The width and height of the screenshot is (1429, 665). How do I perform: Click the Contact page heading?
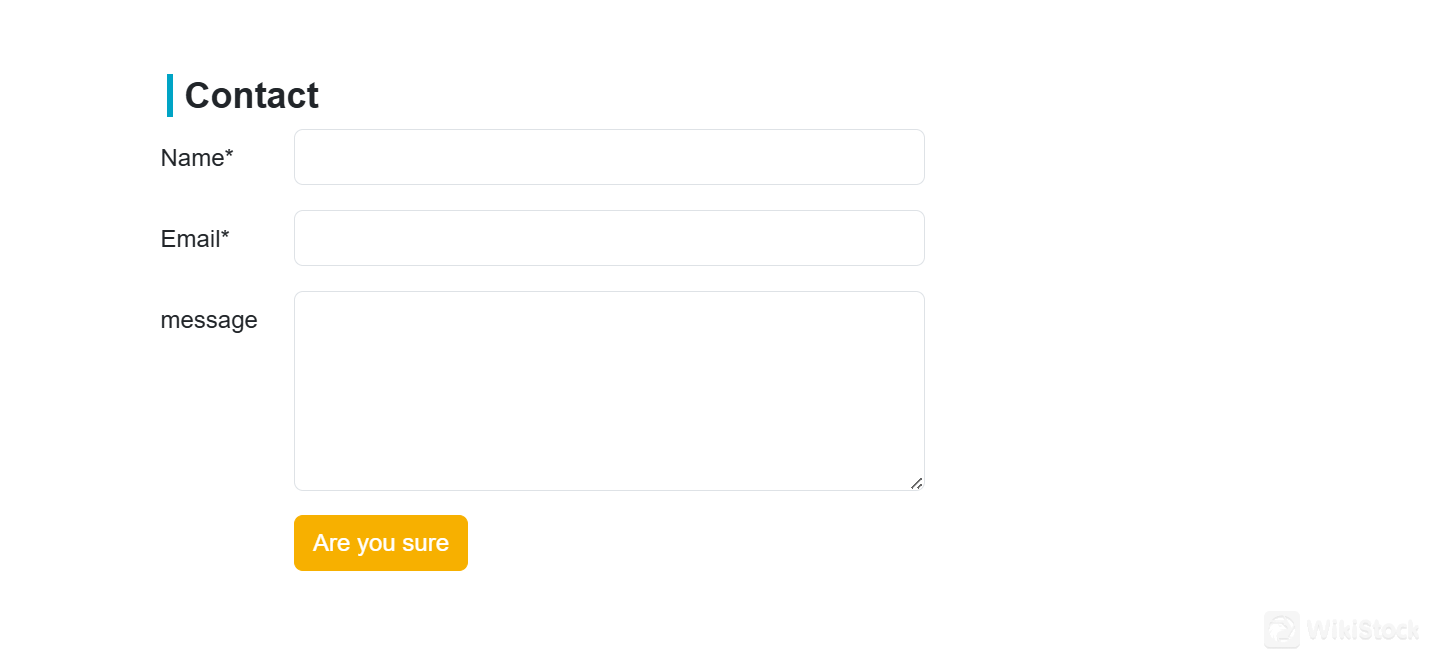[x=251, y=95]
